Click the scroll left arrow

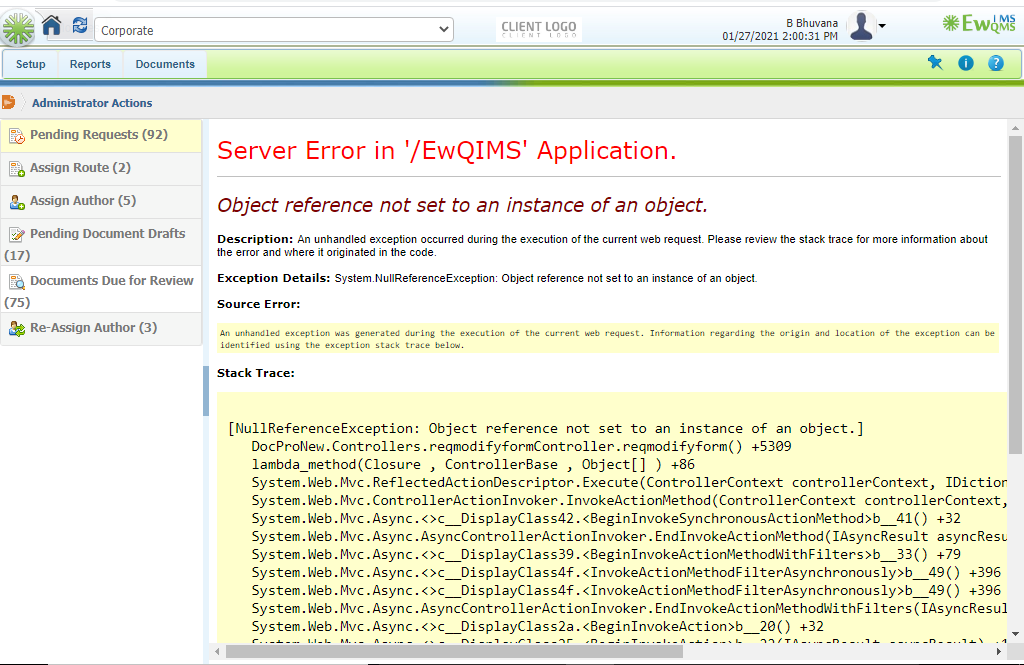click(217, 651)
